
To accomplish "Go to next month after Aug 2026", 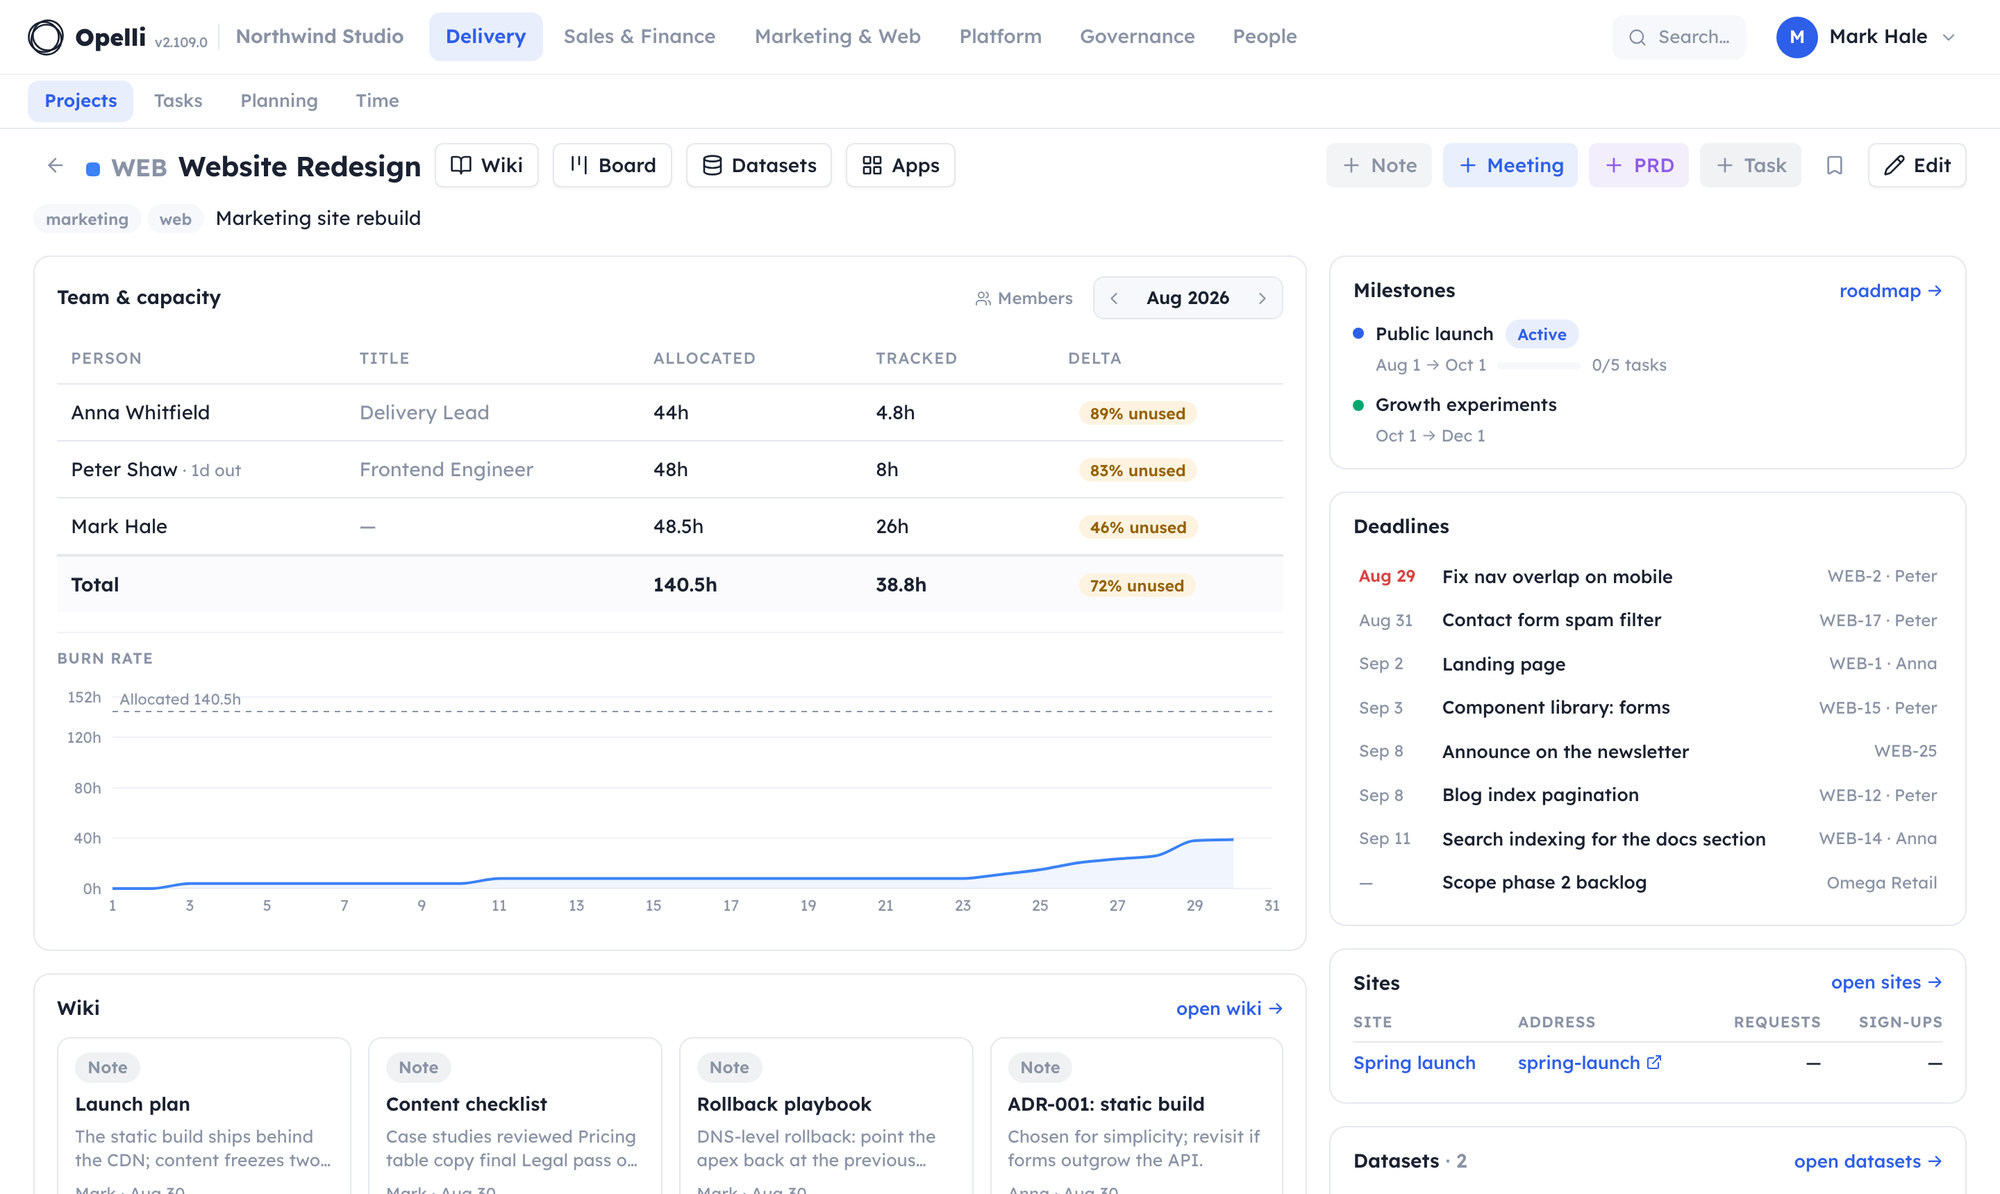I will pos(1262,298).
